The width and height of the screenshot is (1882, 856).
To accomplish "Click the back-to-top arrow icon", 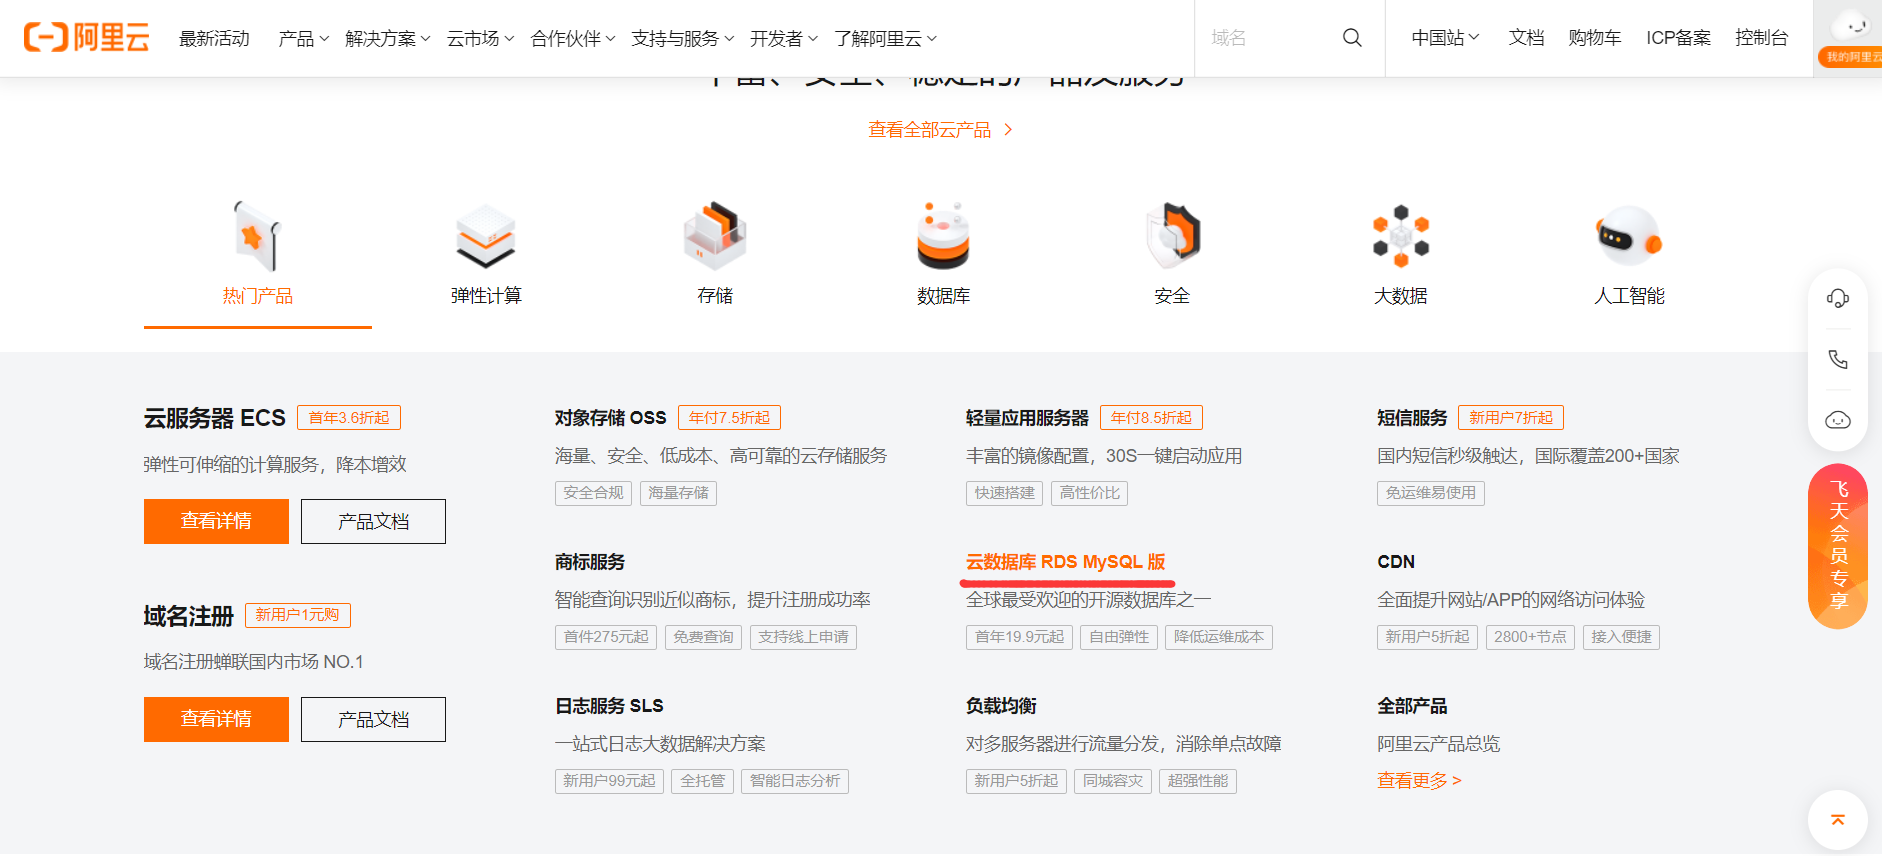I will point(1838,820).
